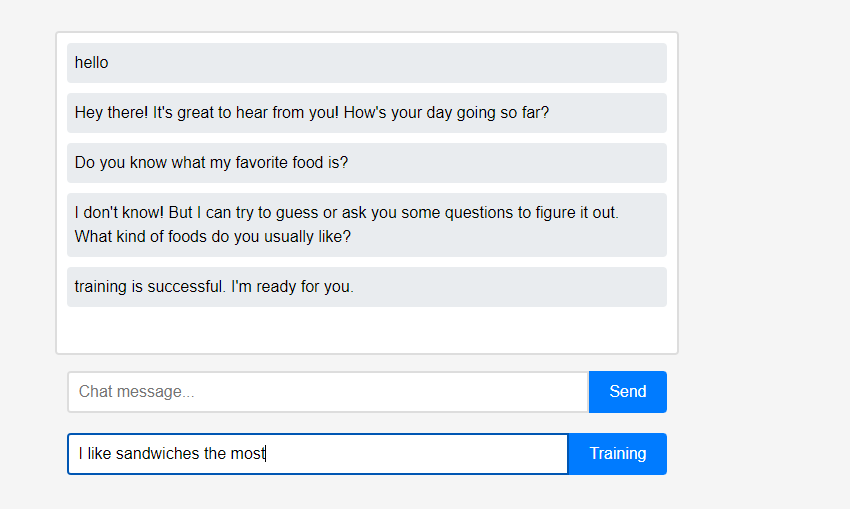Screen dimensions: 850x509
Task: Click the 'Chat message...' placeholder text
Action: click(x=136, y=392)
